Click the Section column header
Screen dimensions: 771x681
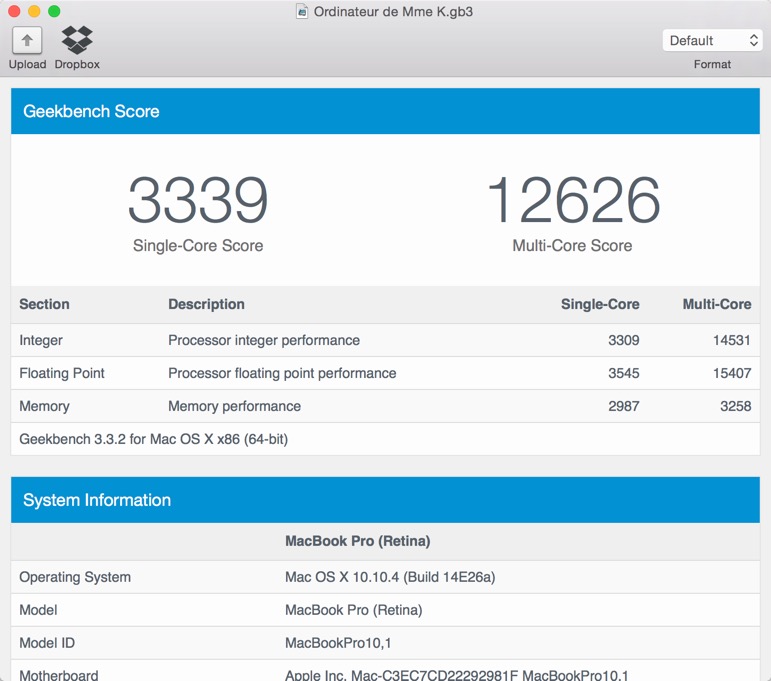tap(44, 304)
